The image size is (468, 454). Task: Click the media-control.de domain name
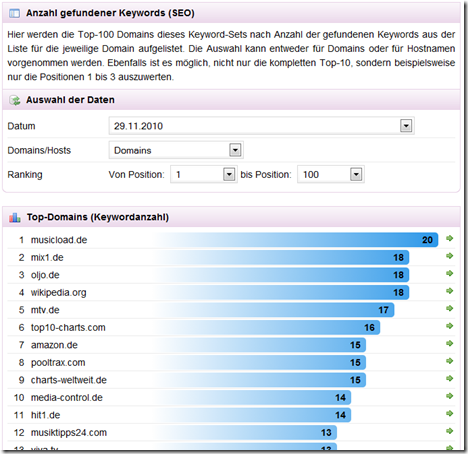[x=67, y=398]
